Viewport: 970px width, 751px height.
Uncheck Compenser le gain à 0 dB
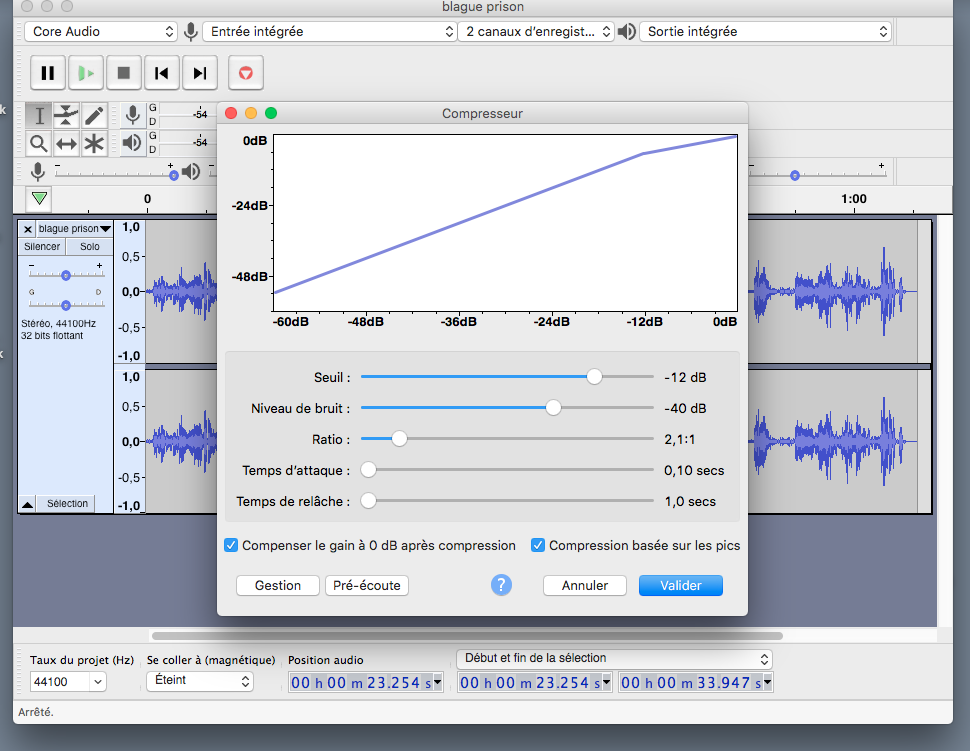(x=231, y=546)
